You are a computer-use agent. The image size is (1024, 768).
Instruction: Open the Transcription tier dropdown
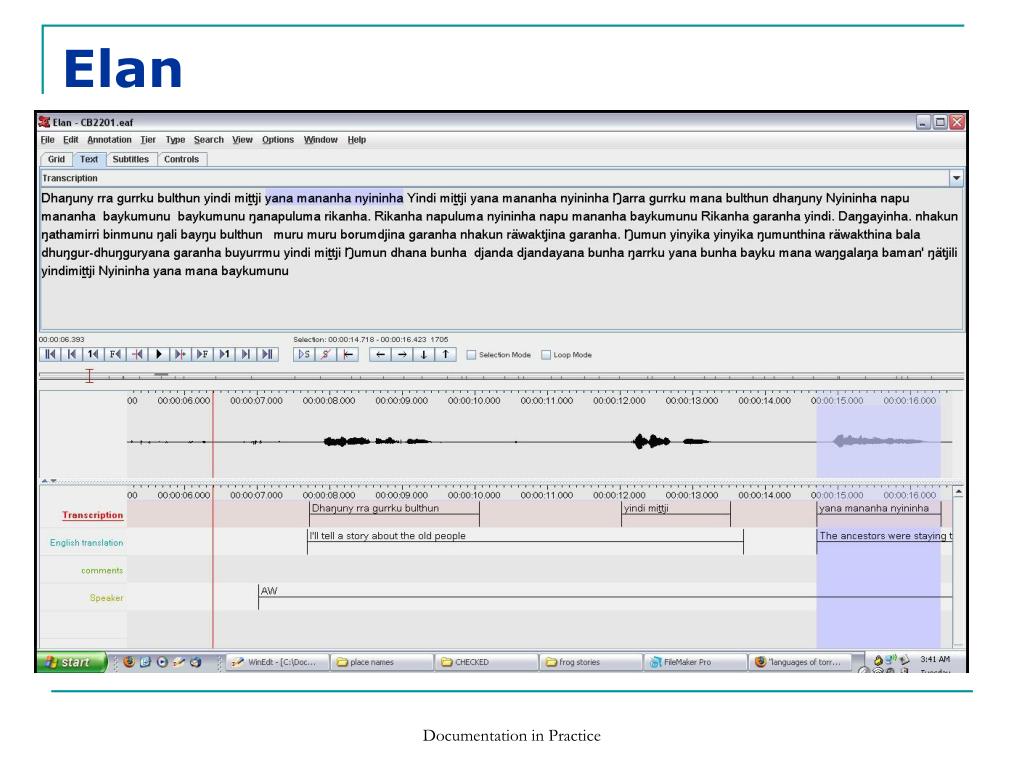click(956, 178)
